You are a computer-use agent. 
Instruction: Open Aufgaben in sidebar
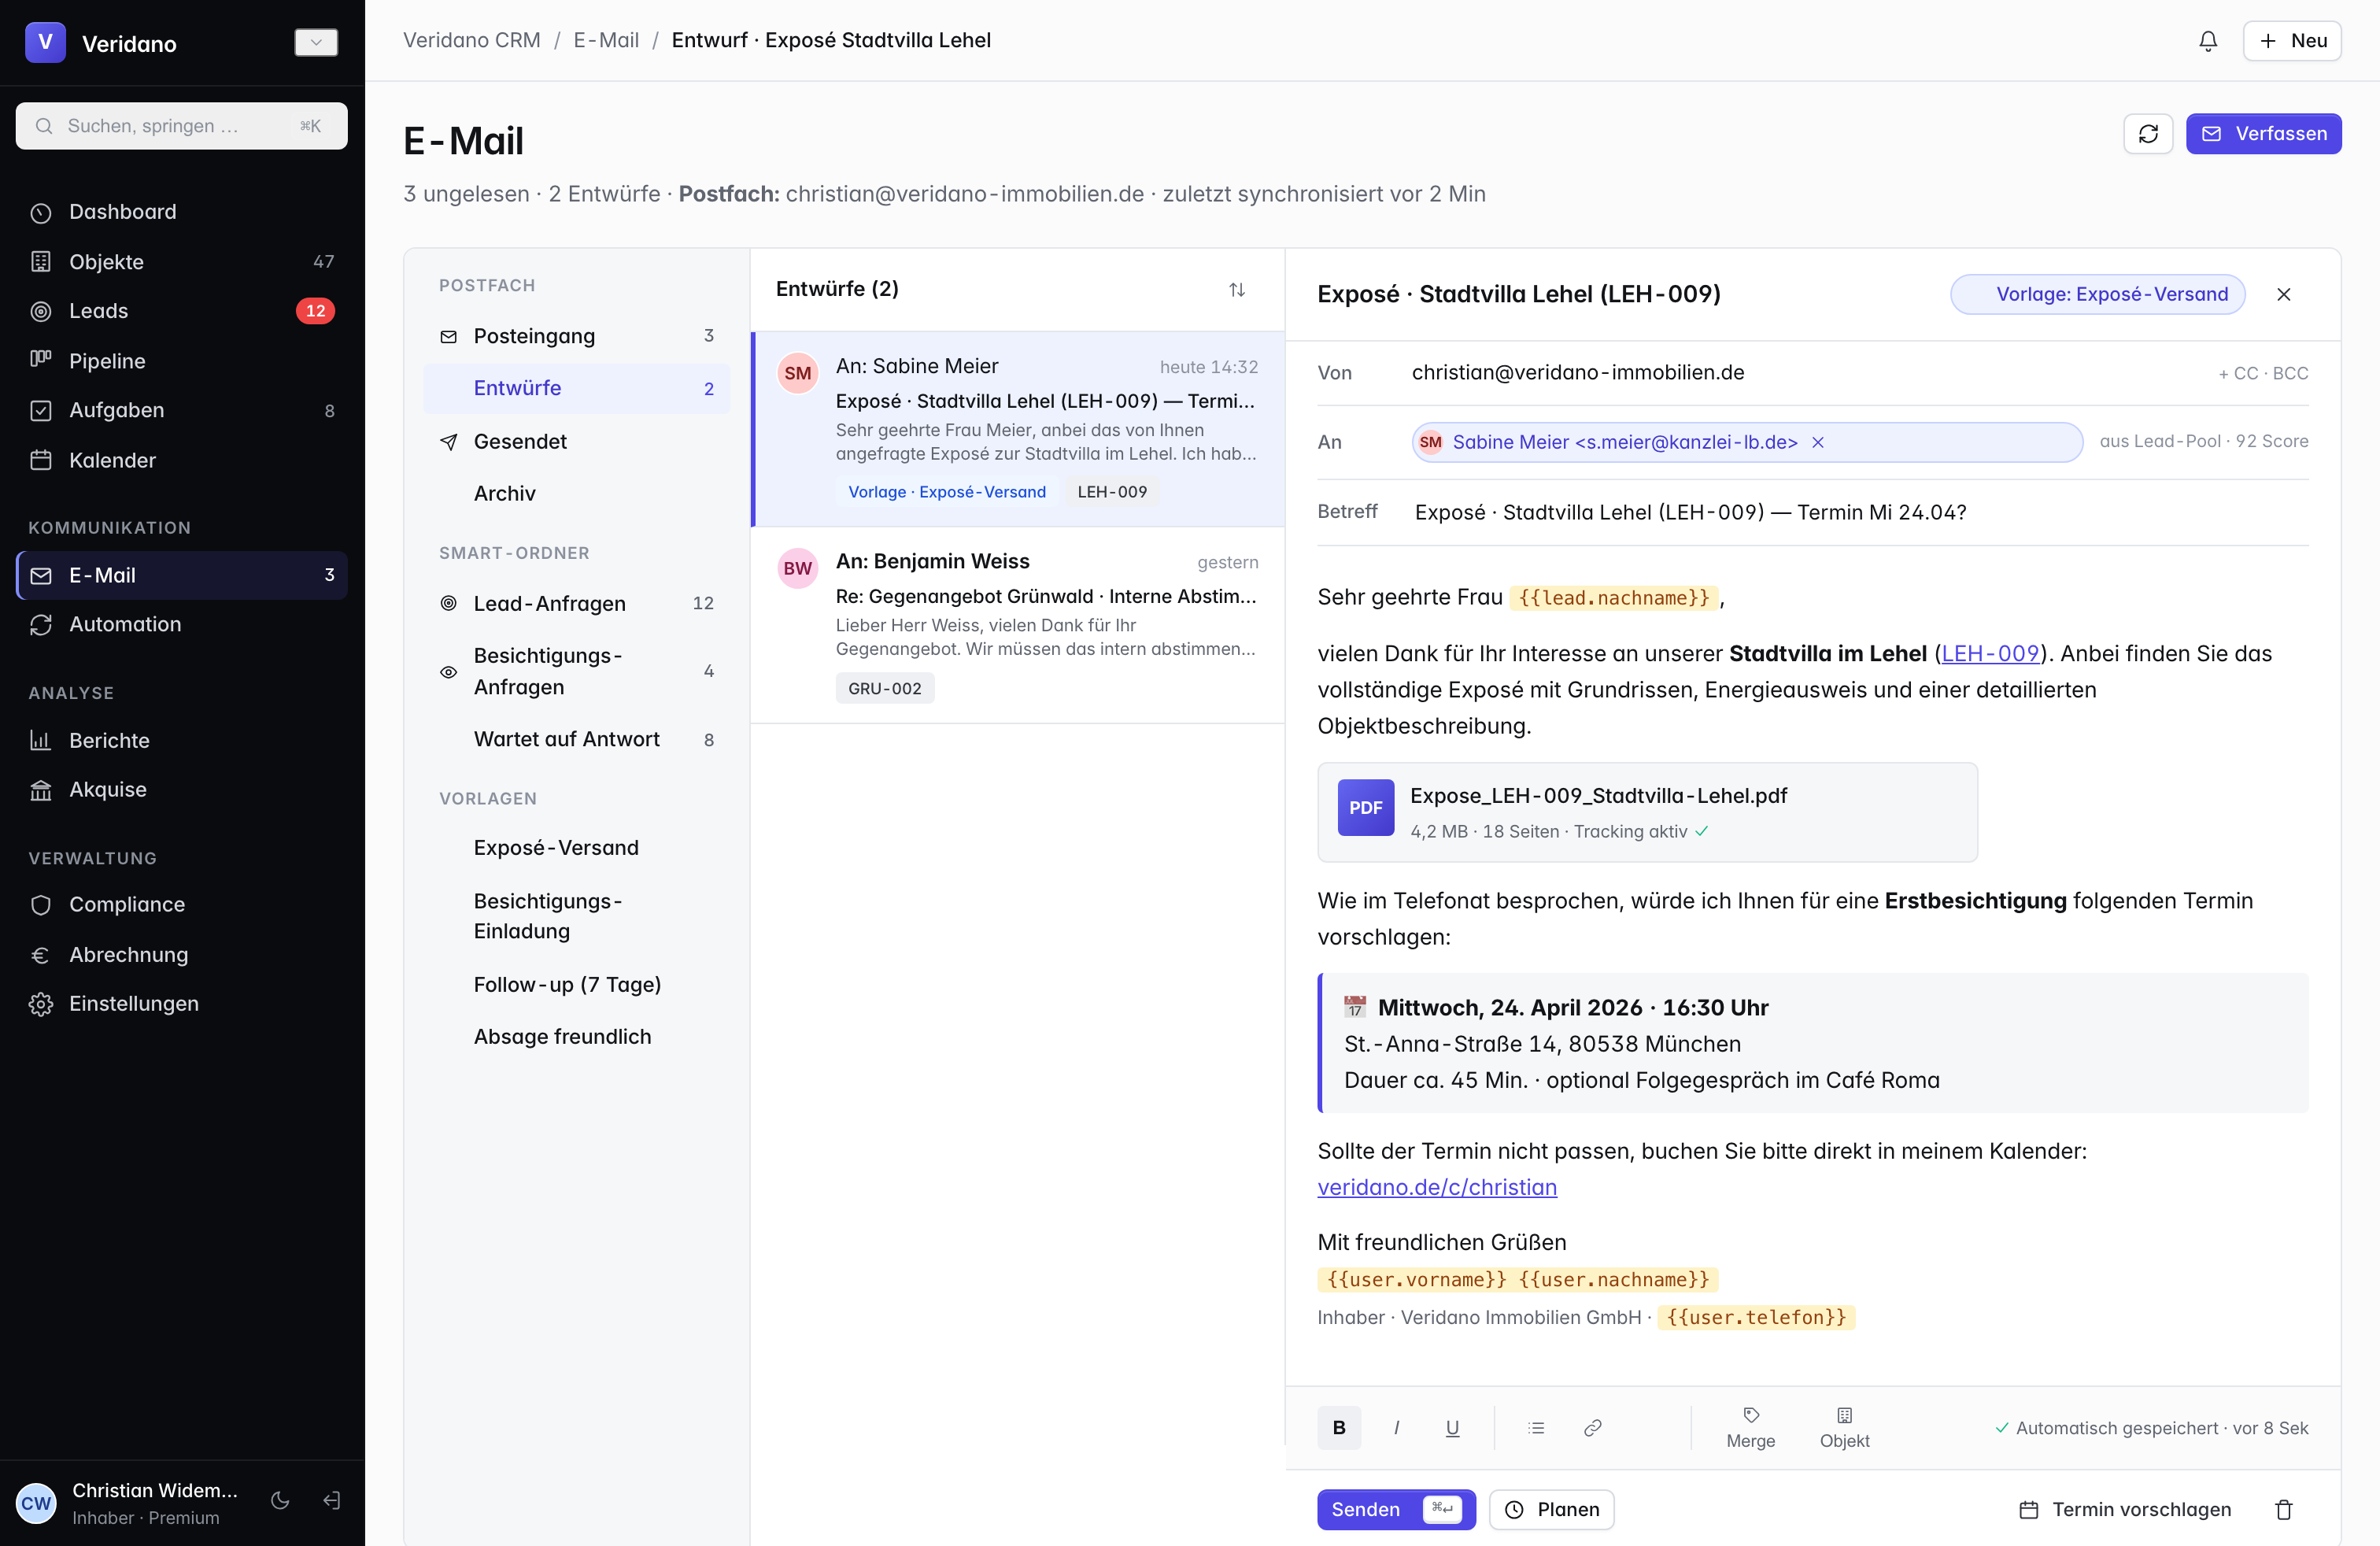(181, 410)
